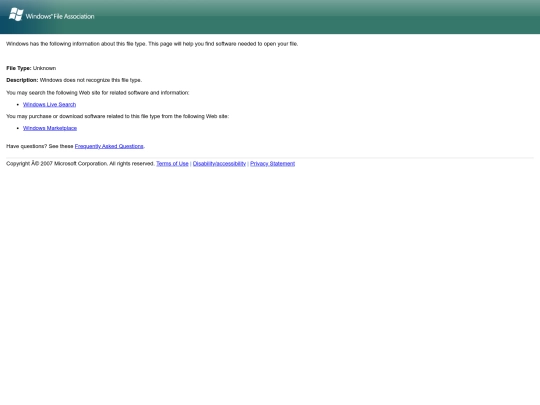Click the 'Windows File Association' header title
The image size is (540, 405).
[60, 16]
